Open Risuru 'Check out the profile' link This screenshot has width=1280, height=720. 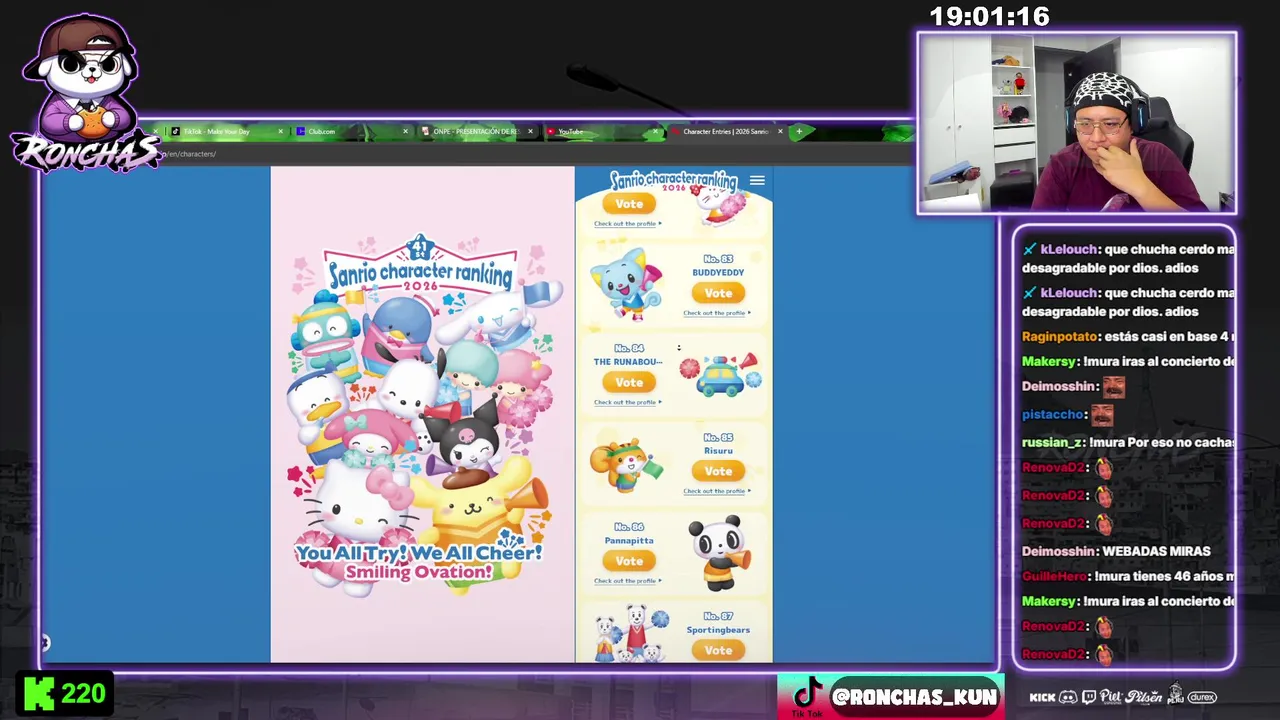(x=717, y=491)
